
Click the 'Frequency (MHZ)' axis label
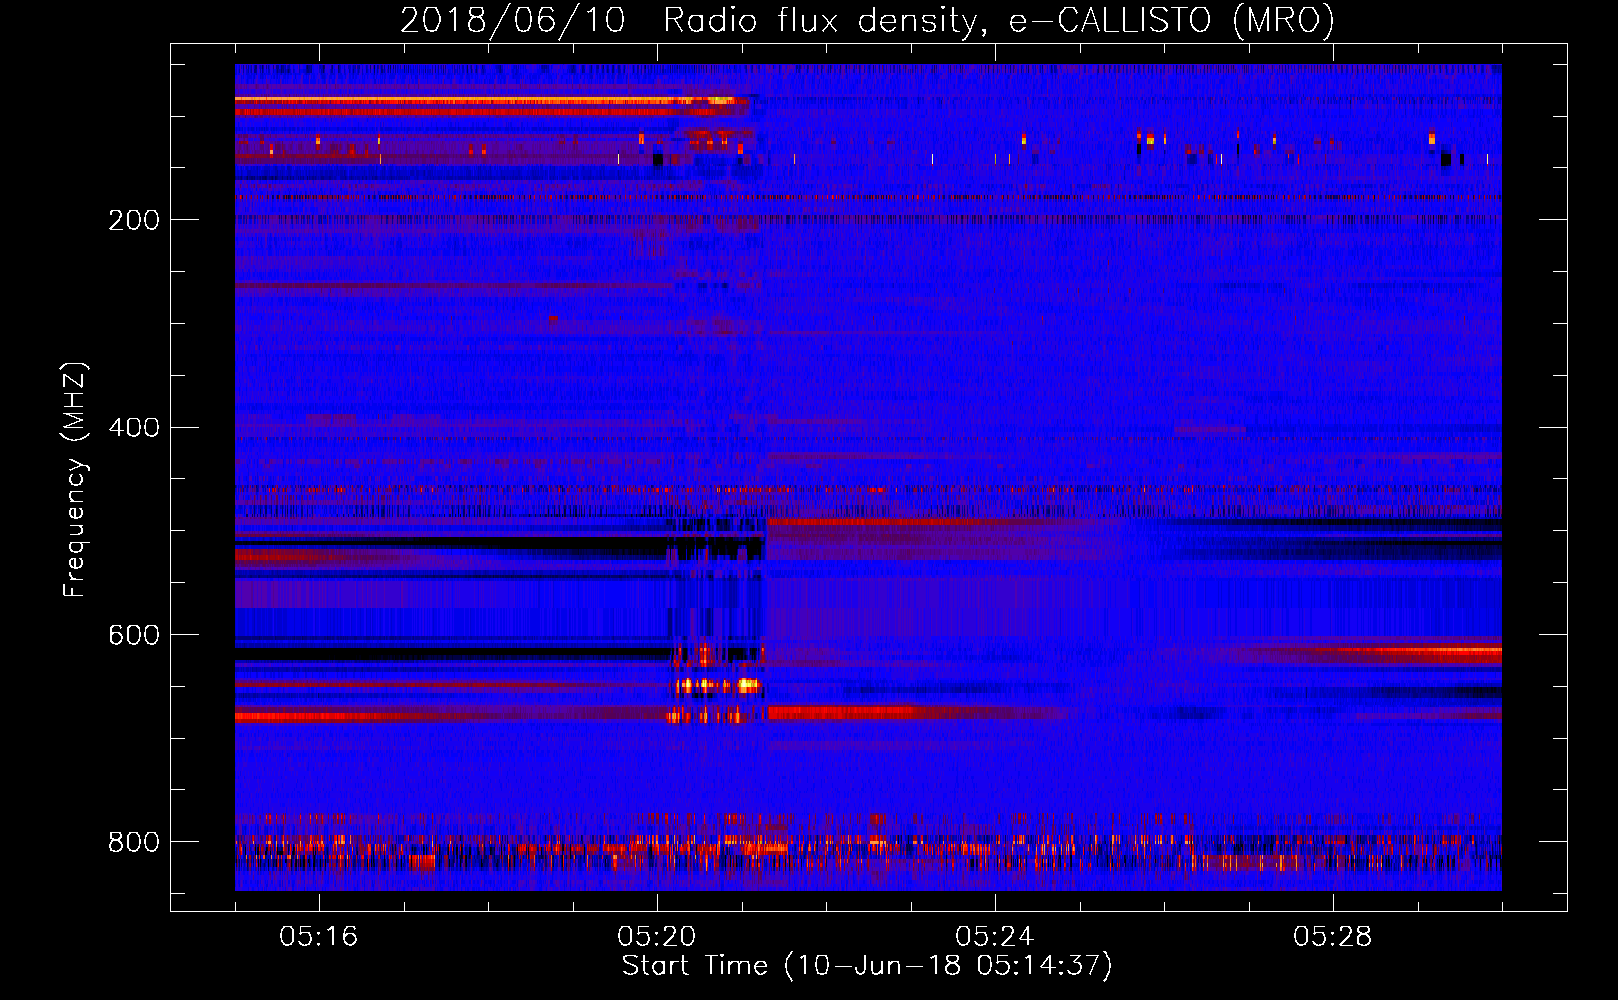tap(75, 480)
